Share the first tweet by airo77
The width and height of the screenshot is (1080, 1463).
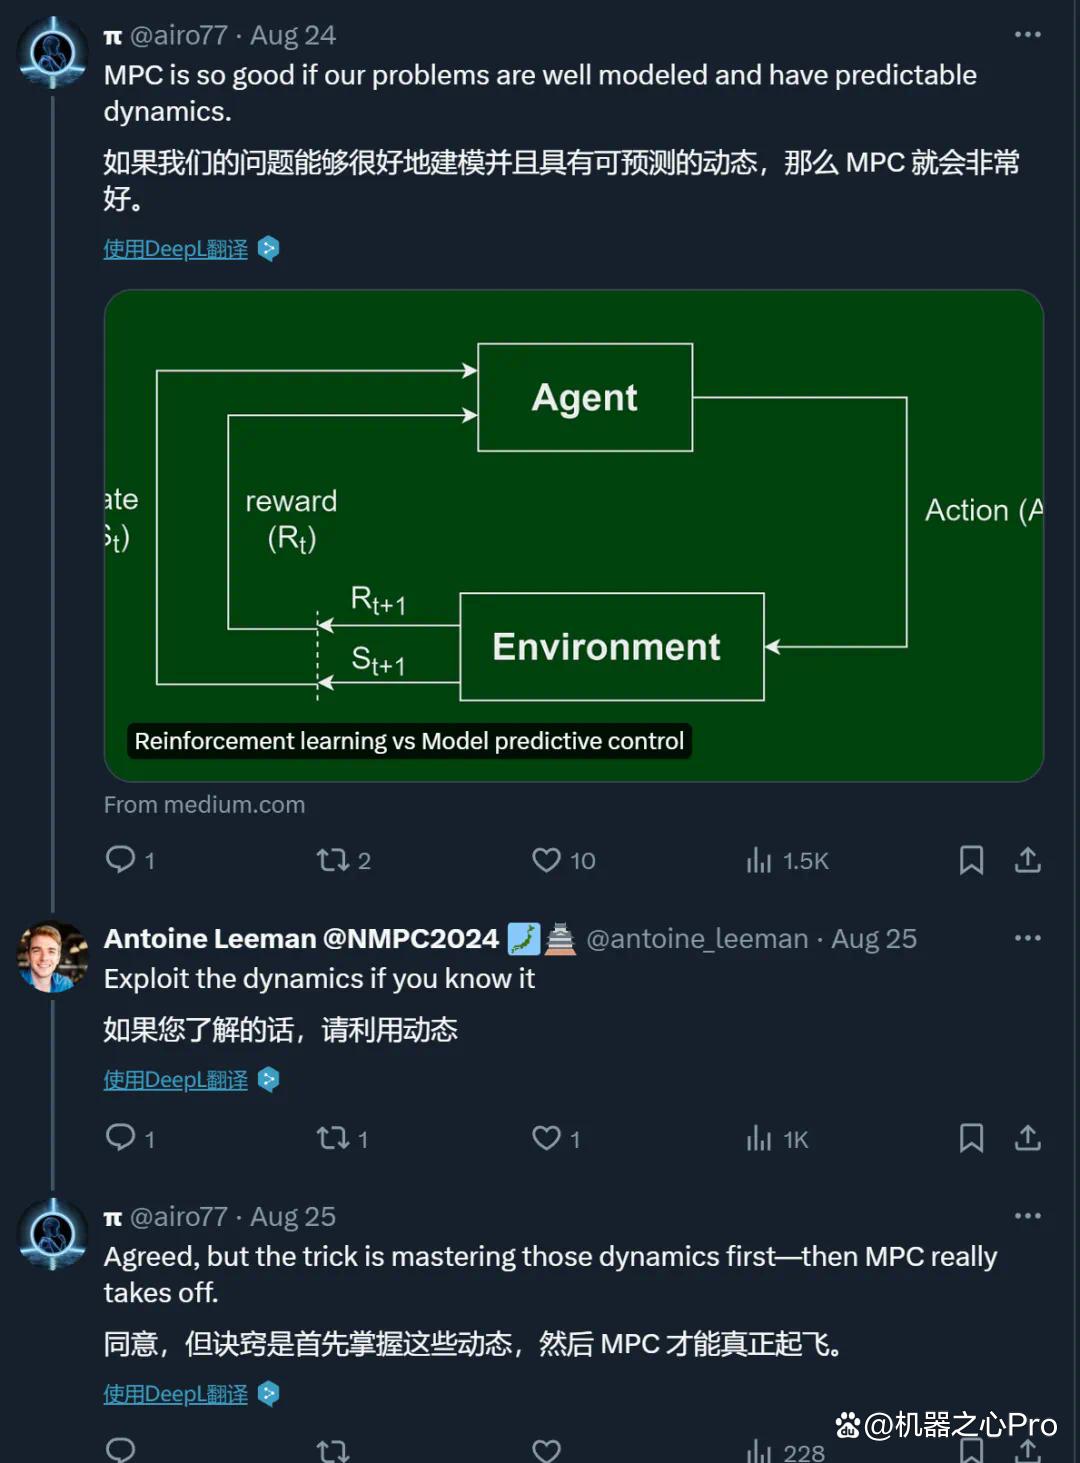(1028, 860)
